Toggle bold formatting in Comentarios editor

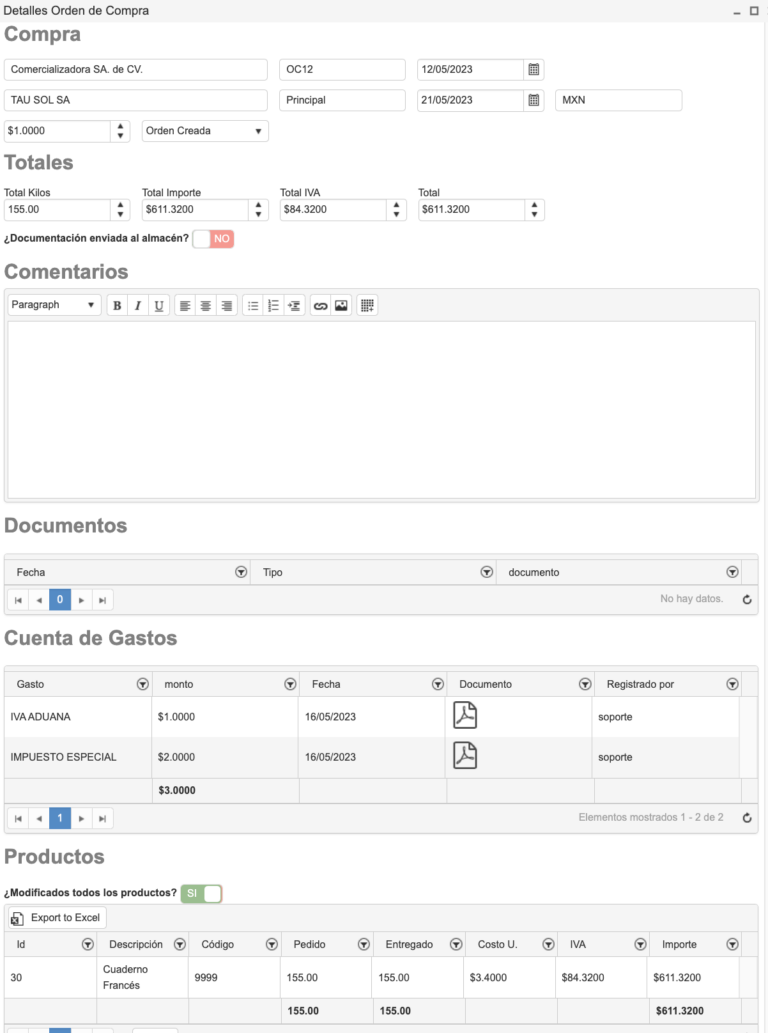117,305
